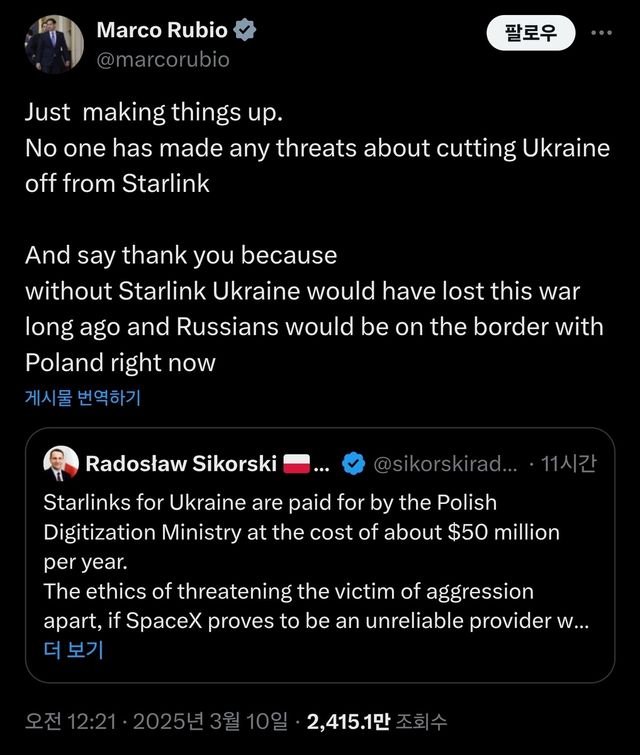The height and width of the screenshot is (755, 640).
Task: Expand quoted tweet with 더 보기
Action: tap(73, 650)
